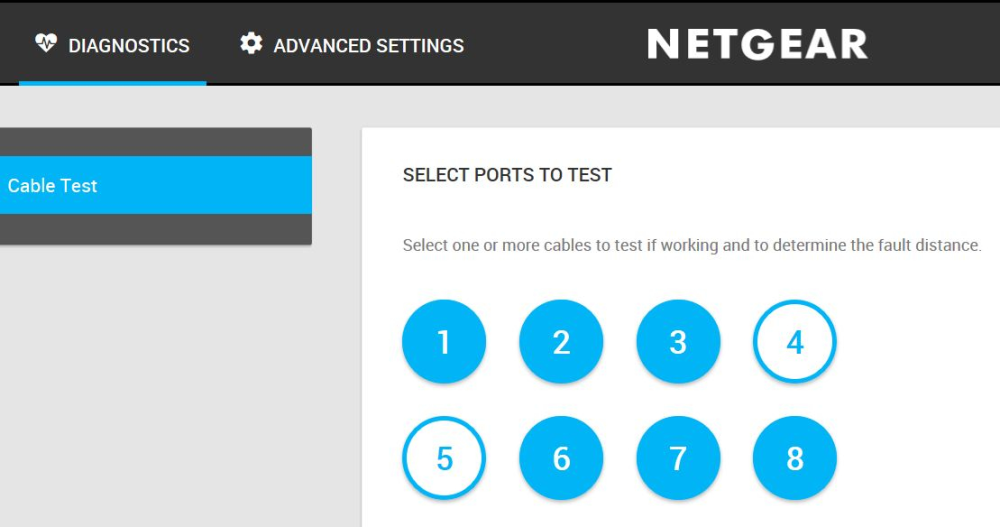Image resolution: width=1000 pixels, height=527 pixels.
Task: Click the dark bar above Cable Test
Action: 155,141
